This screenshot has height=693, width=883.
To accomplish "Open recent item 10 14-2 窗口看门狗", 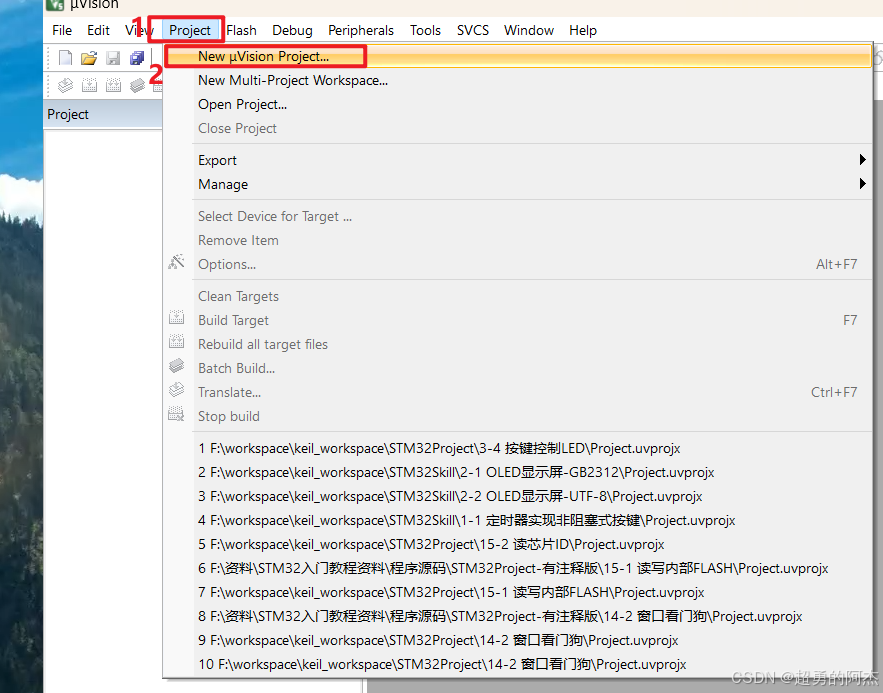I will 517,664.
